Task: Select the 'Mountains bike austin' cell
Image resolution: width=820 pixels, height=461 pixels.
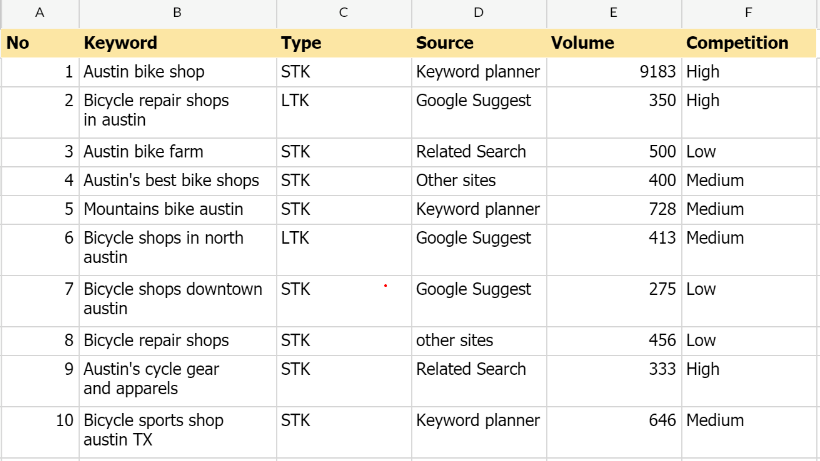Action: point(177,209)
